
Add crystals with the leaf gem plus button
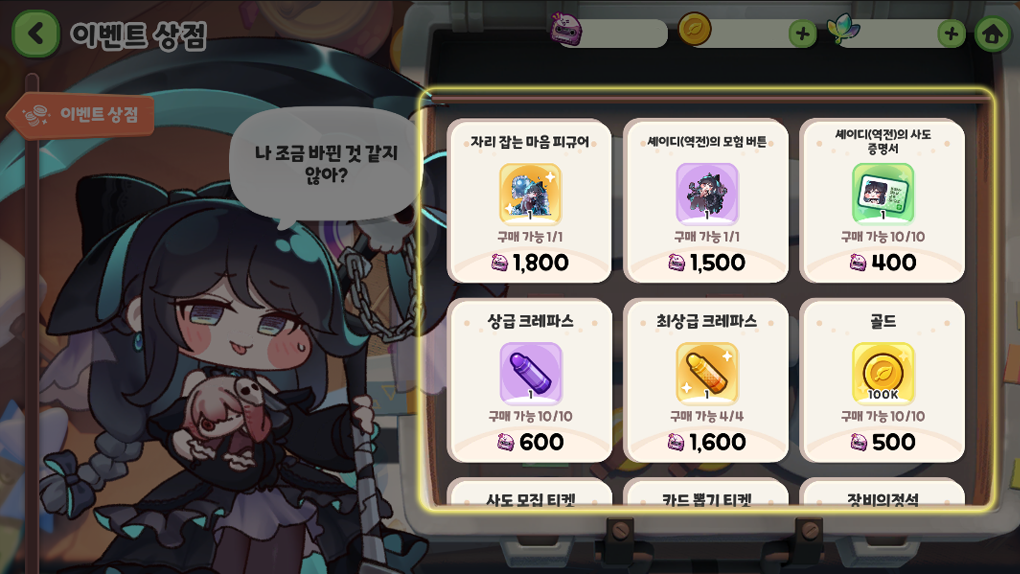point(951,33)
